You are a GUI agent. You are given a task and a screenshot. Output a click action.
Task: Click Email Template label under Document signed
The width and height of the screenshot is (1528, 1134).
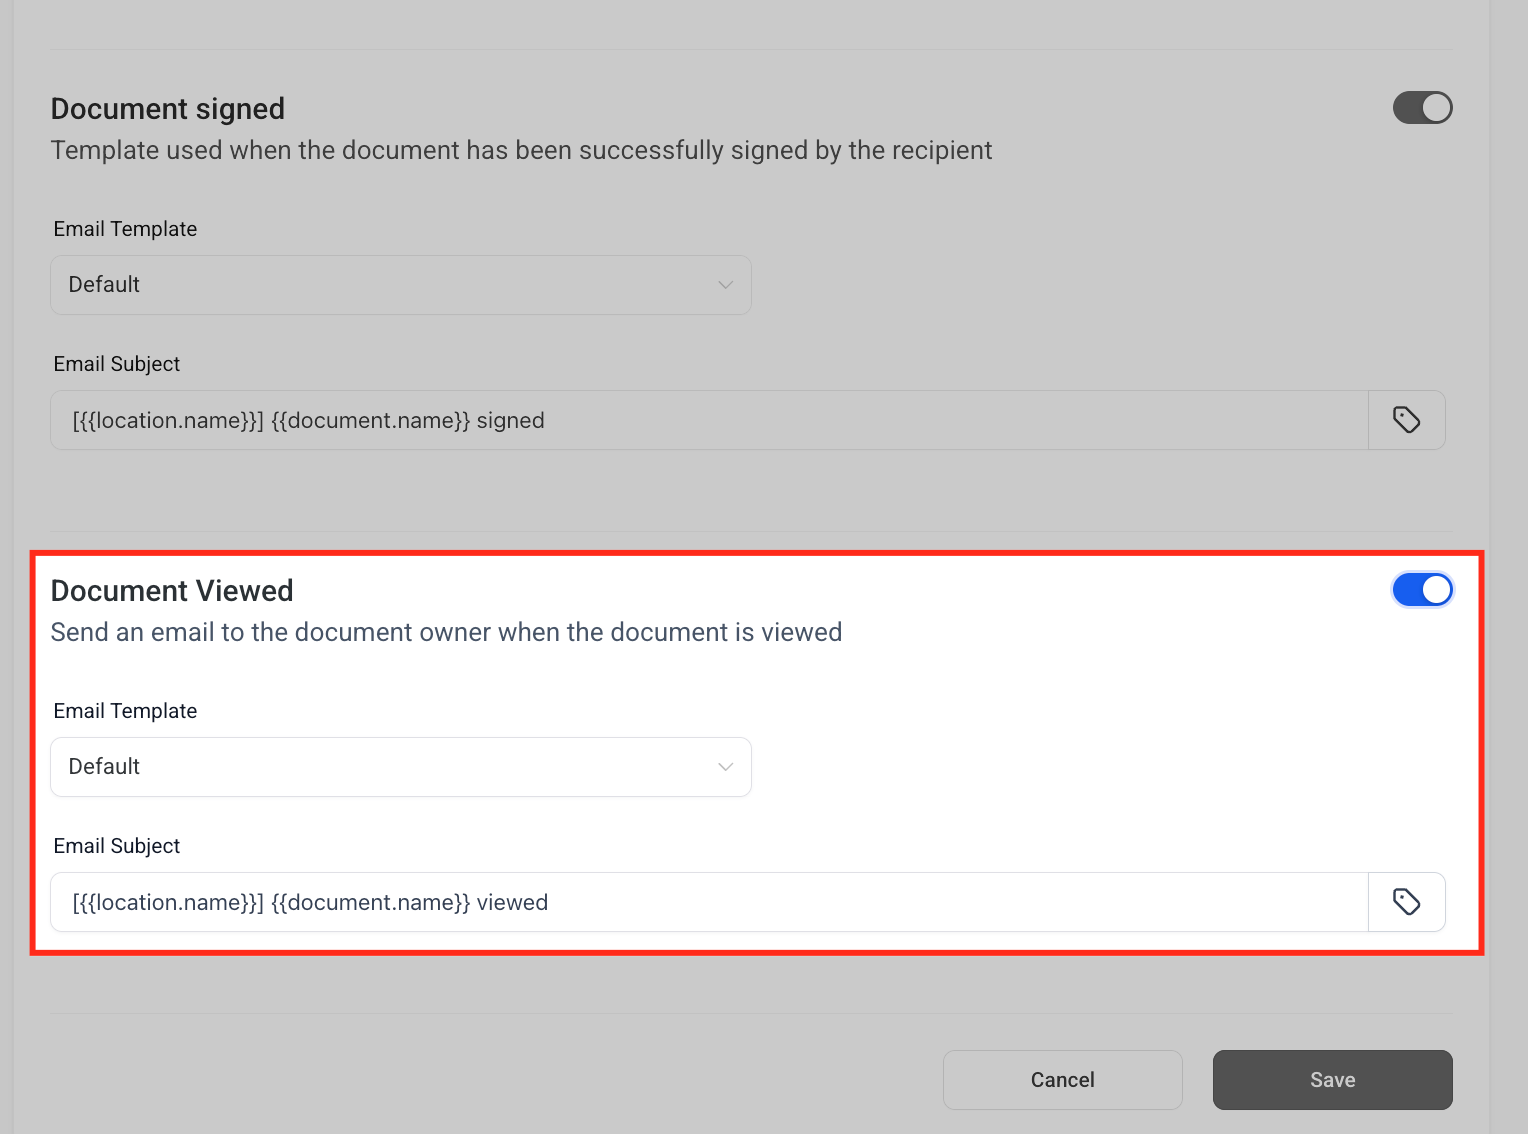click(x=125, y=229)
